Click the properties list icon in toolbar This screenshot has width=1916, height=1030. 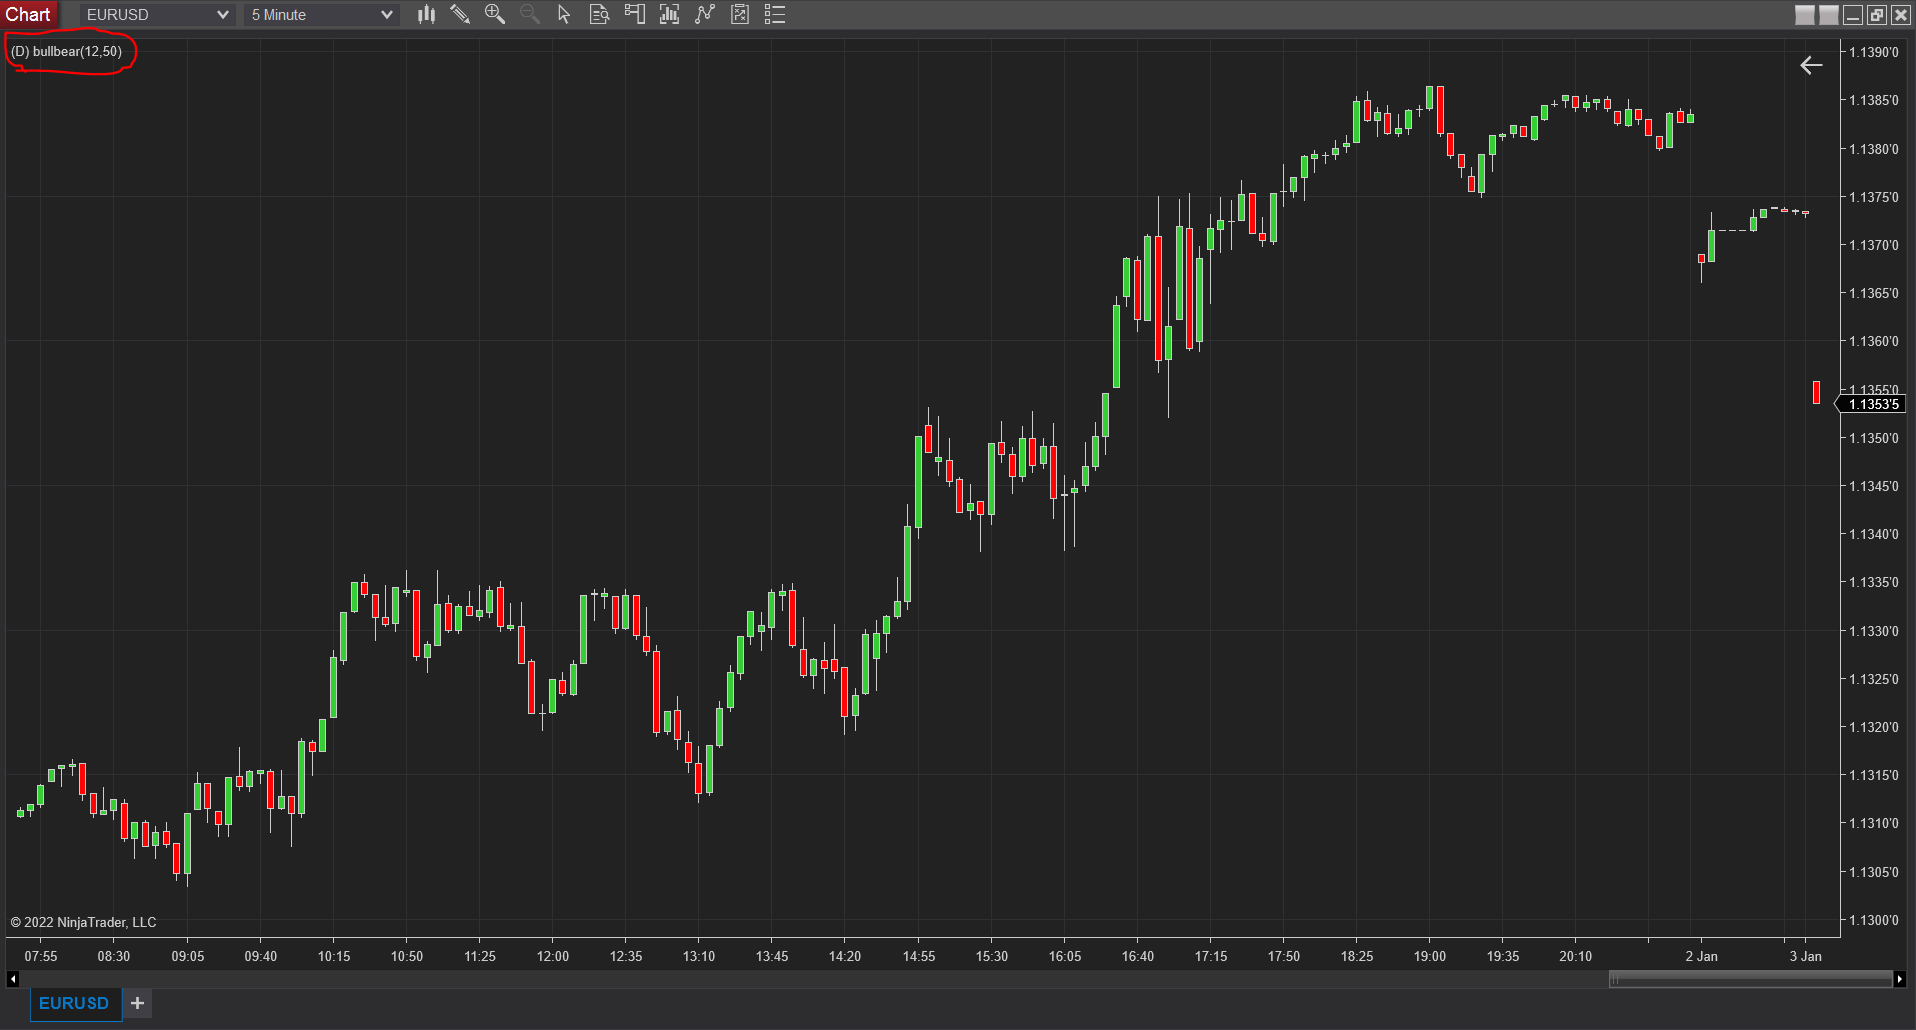(775, 14)
